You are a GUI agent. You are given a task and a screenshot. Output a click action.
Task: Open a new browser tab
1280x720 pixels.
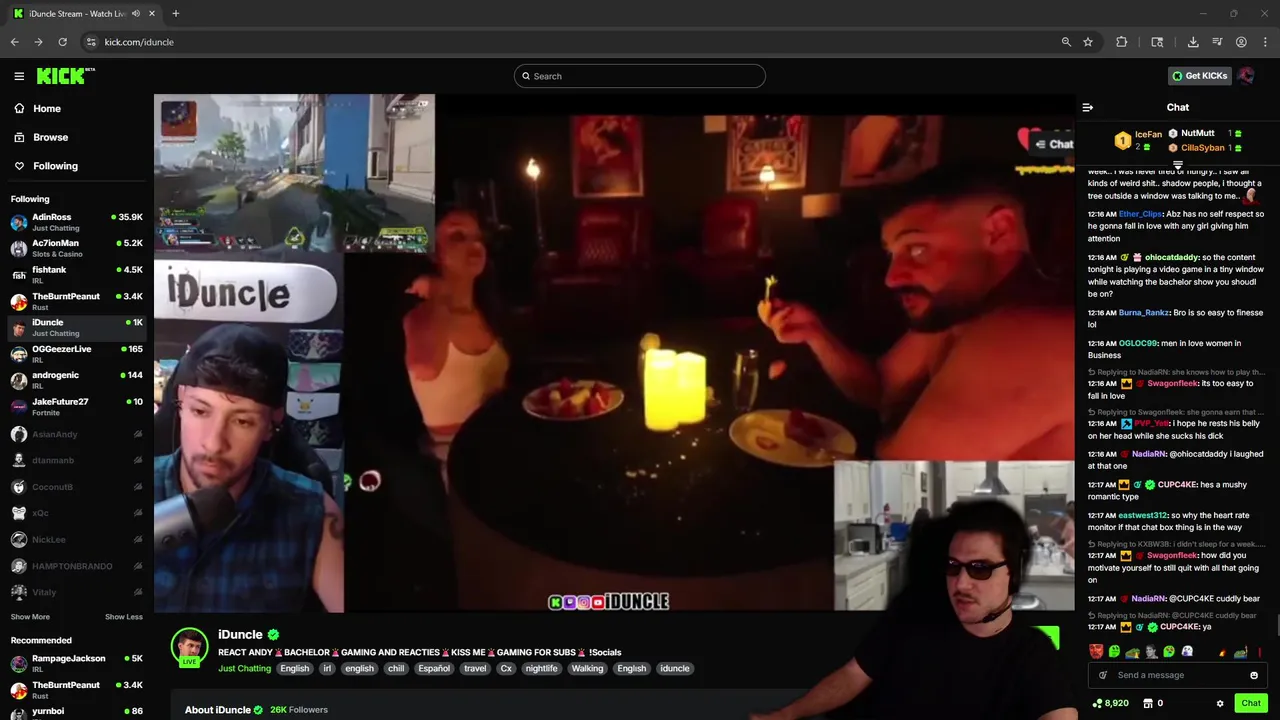point(175,14)
